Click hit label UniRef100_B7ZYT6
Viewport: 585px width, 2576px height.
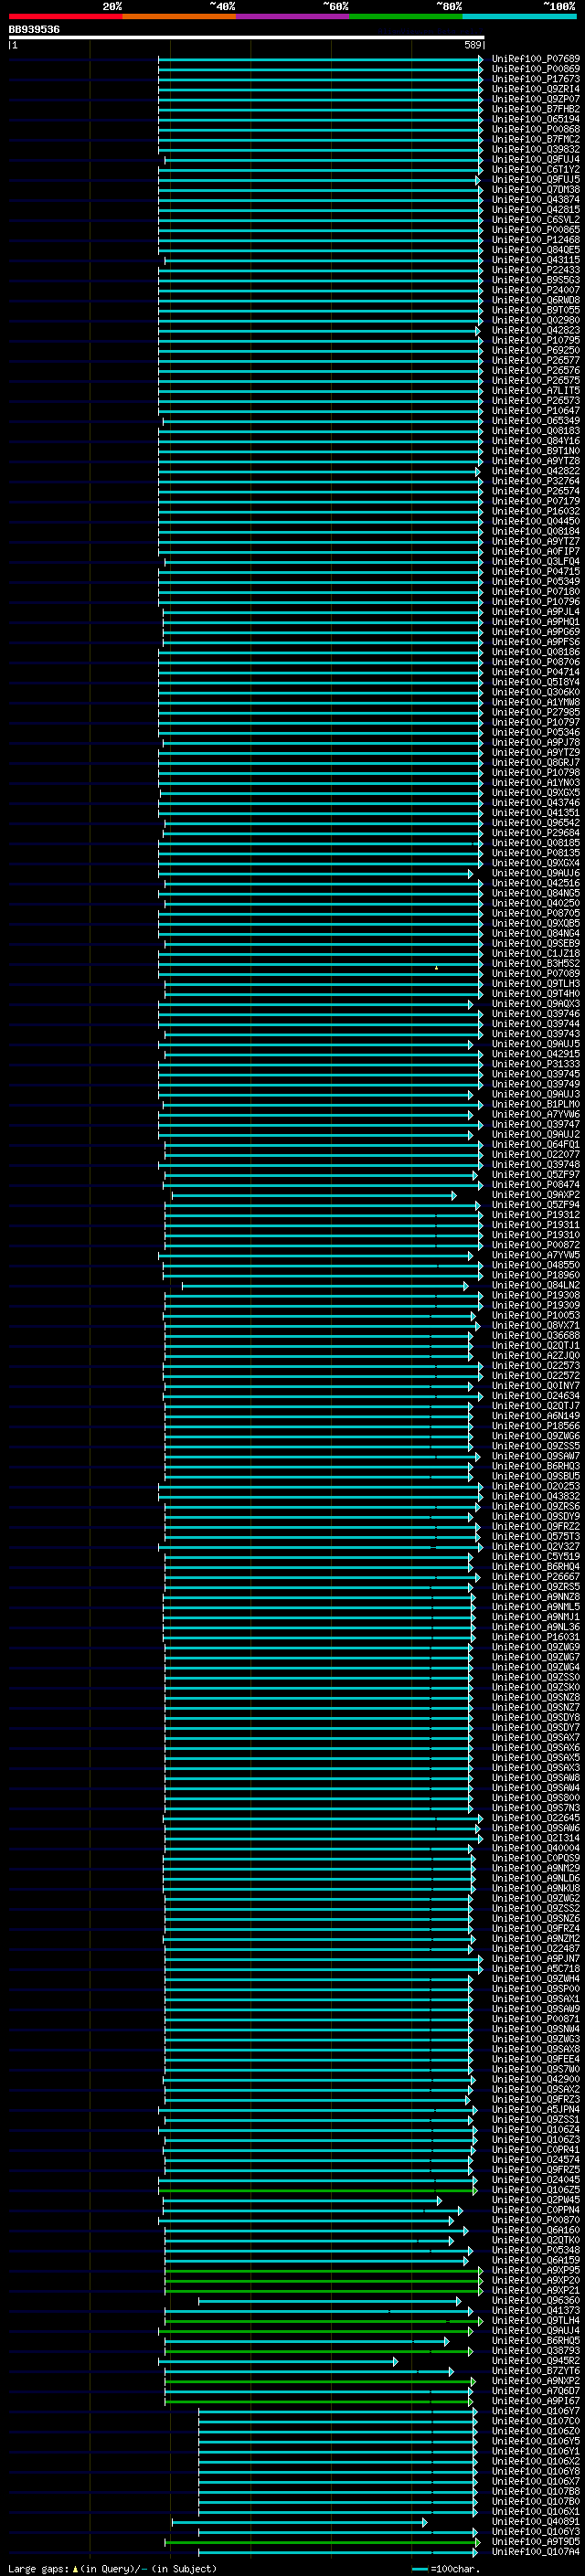tap(535, 2372)
